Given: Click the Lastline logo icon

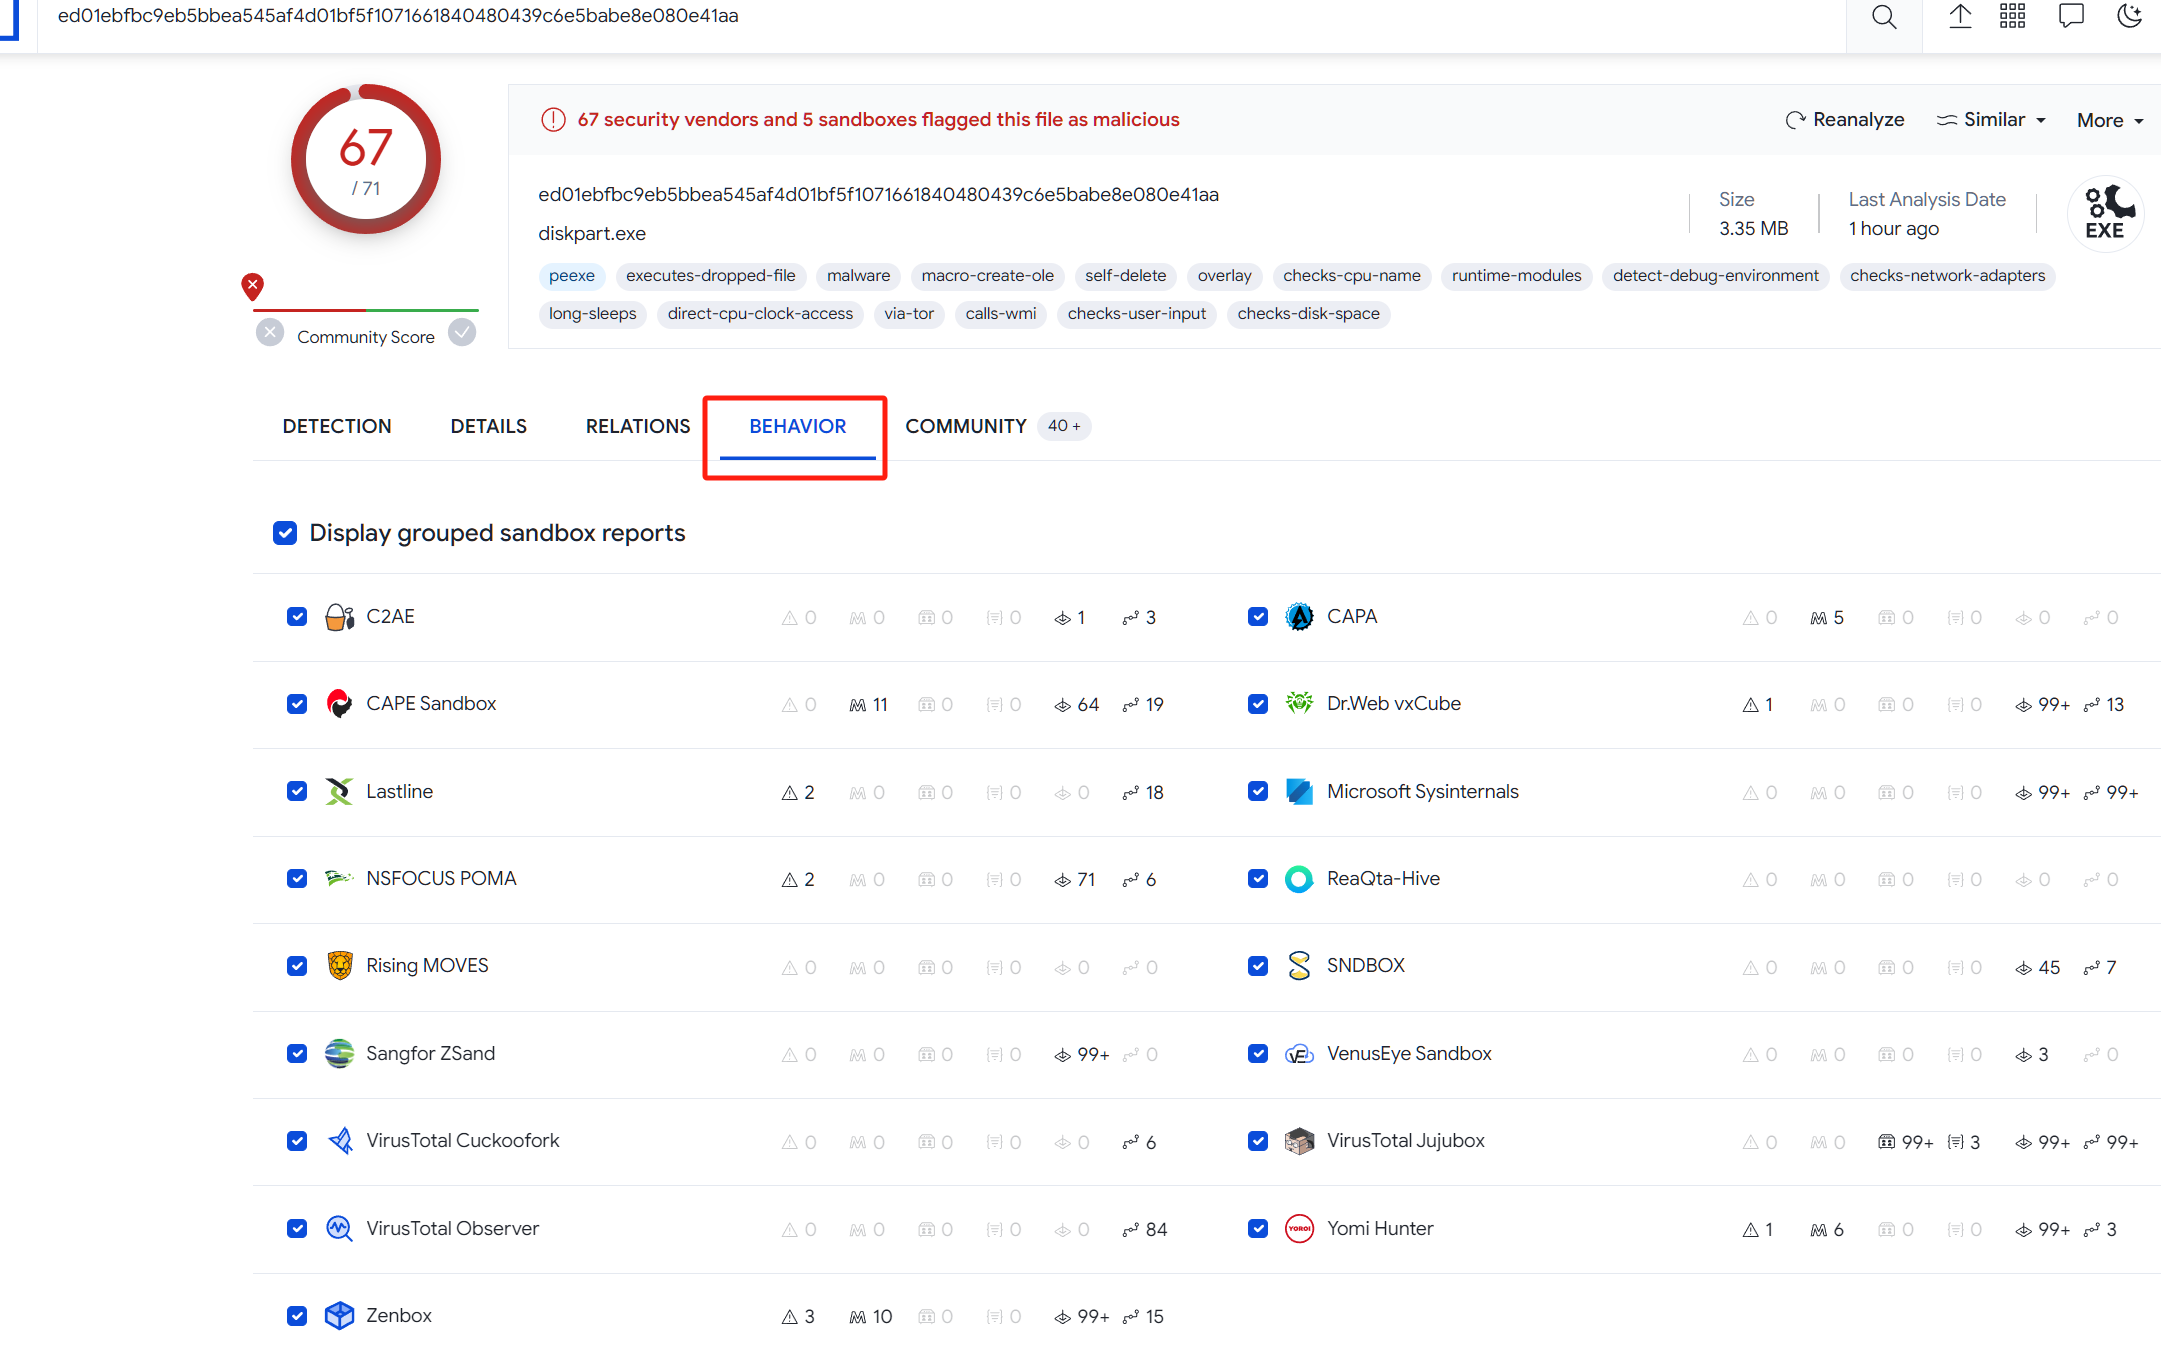Looking at the screenshot, I should [340, 792].
